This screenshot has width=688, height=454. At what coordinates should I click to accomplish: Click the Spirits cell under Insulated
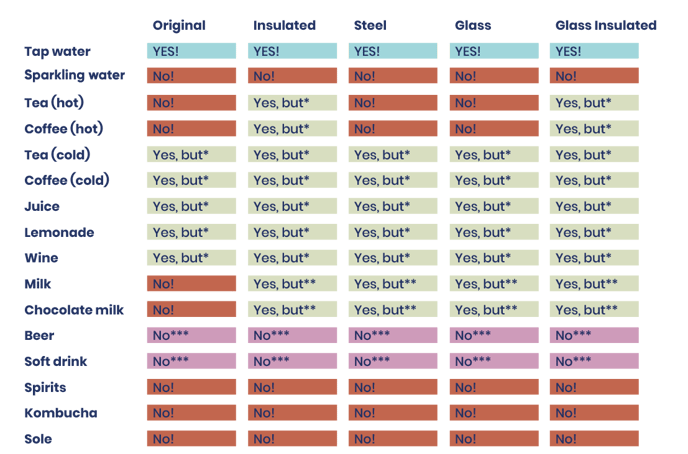(292, 387)
